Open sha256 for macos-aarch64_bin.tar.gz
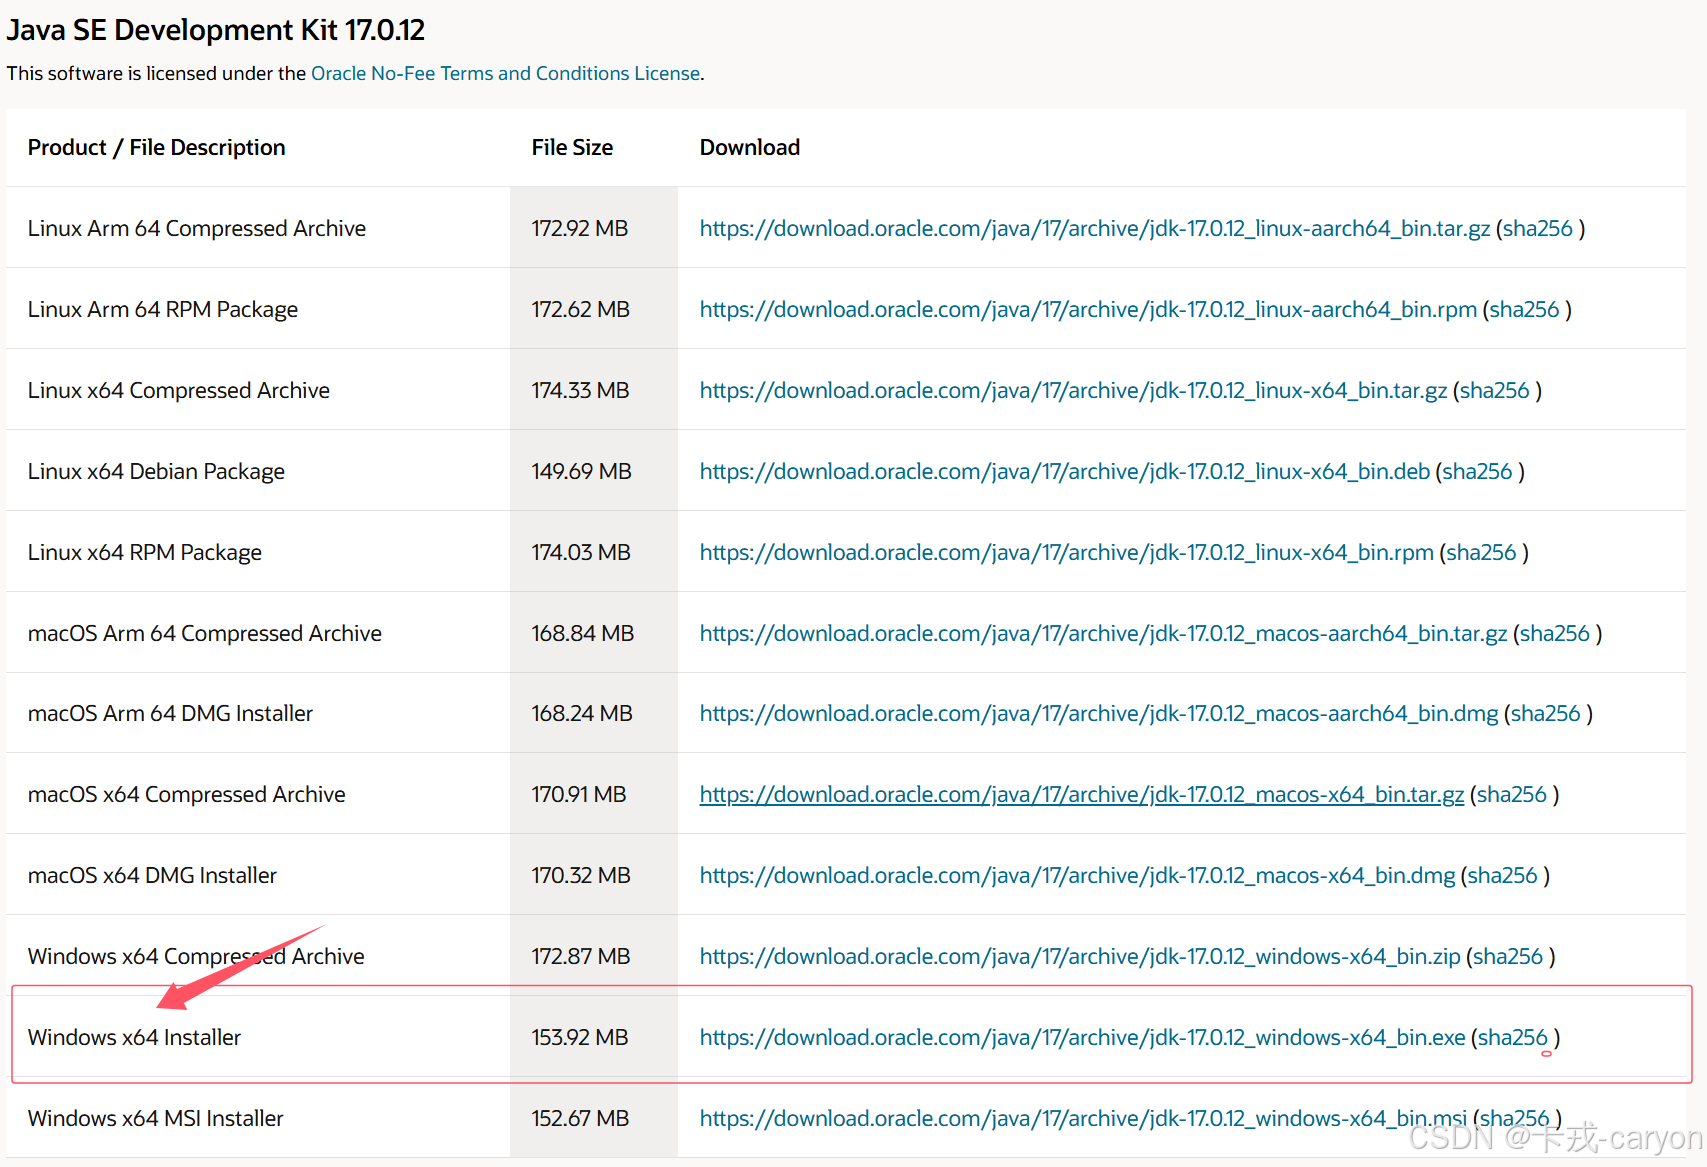 (1554, 633)
